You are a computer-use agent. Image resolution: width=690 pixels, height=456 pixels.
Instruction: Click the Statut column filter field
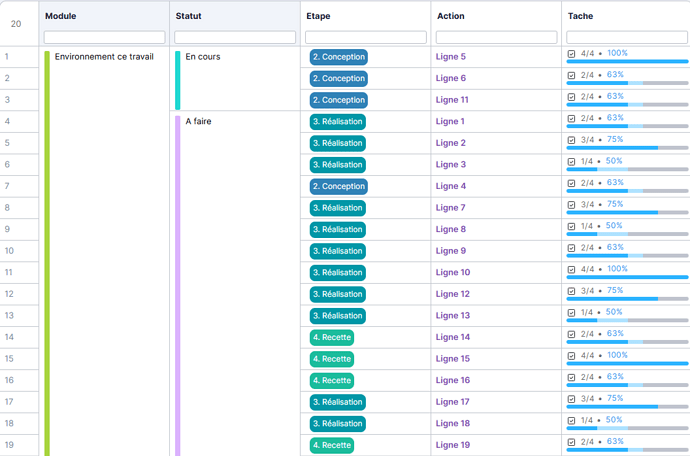(235, 37)
